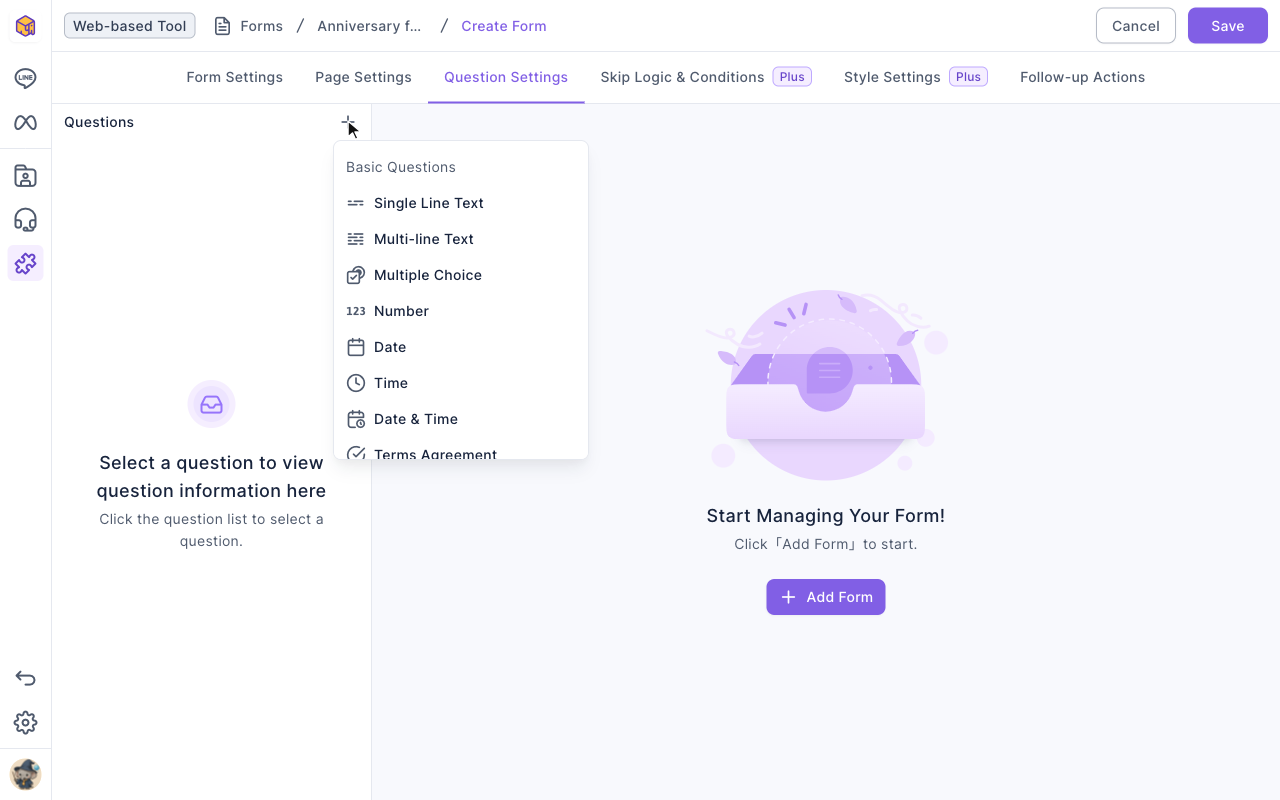Open the Style Settings tab

915,77
